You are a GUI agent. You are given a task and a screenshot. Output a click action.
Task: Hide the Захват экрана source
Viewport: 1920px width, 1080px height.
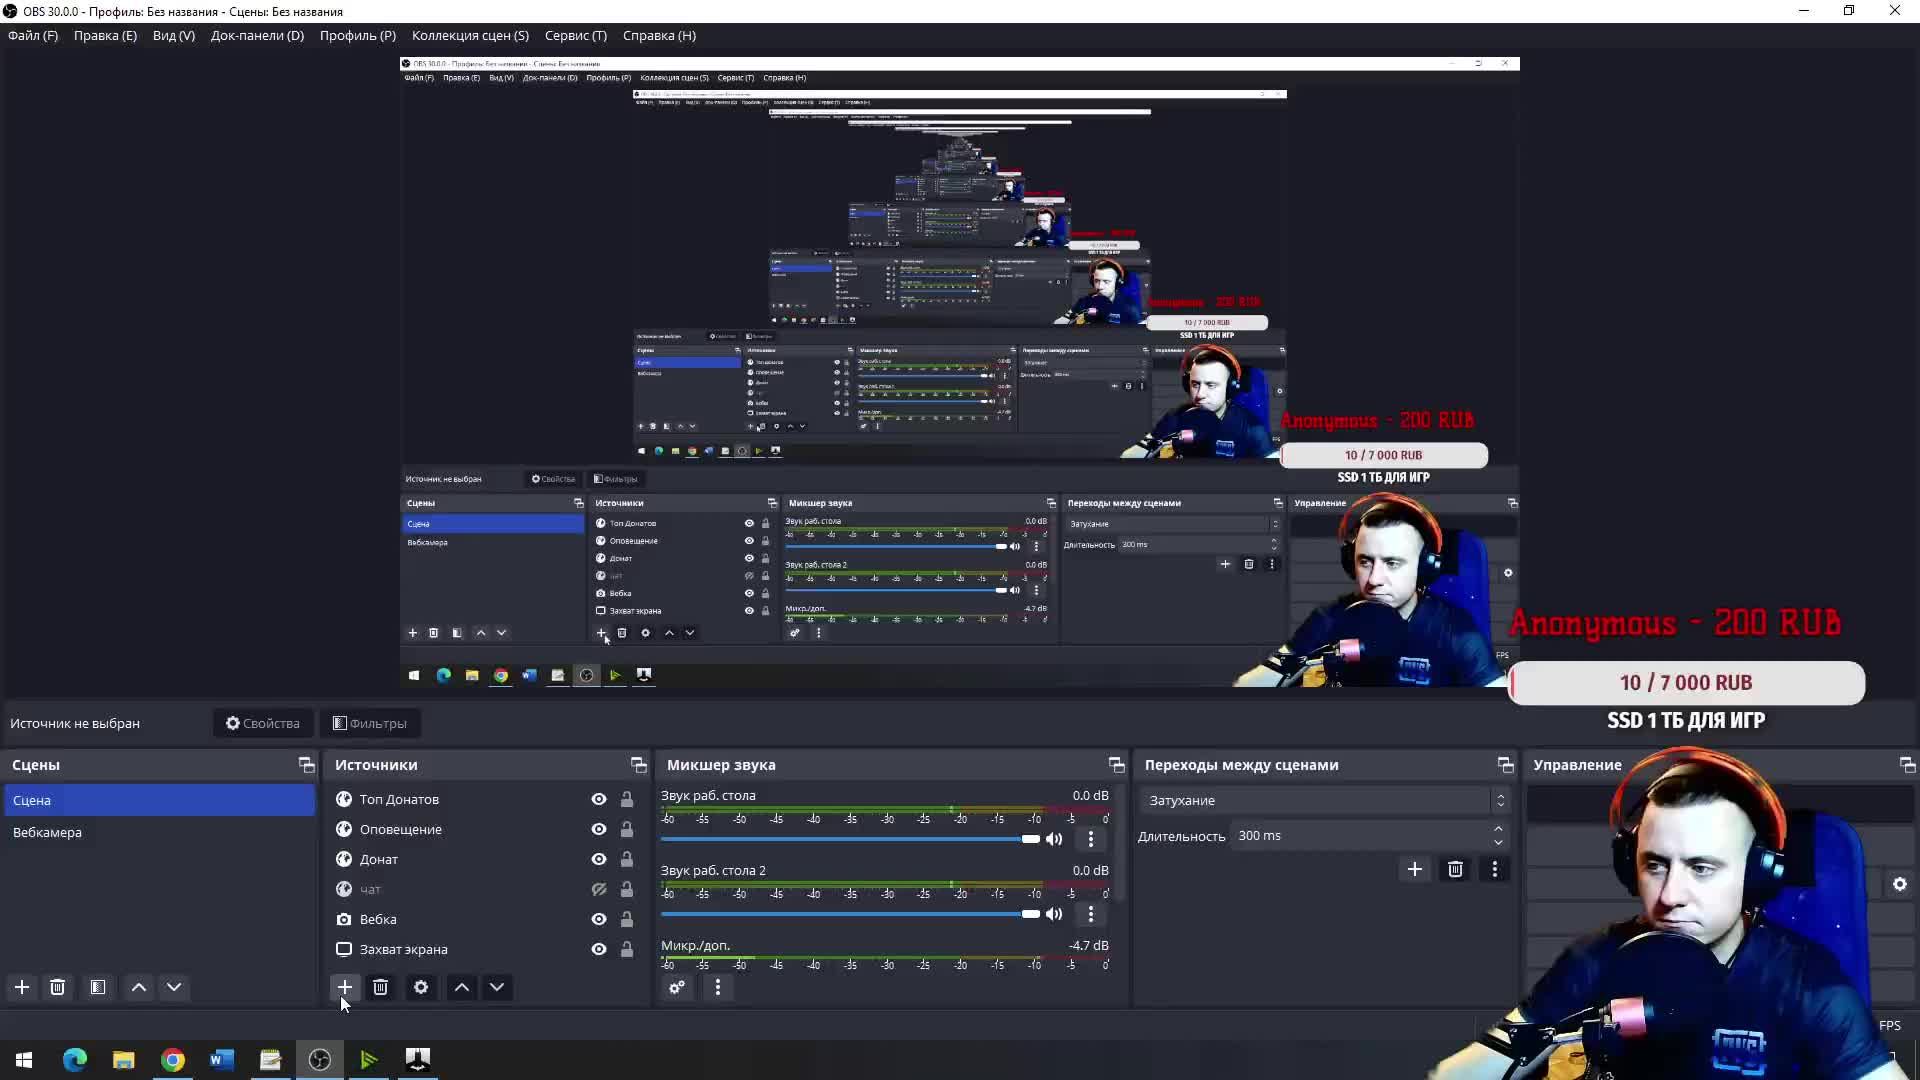[x=599, y=949]
